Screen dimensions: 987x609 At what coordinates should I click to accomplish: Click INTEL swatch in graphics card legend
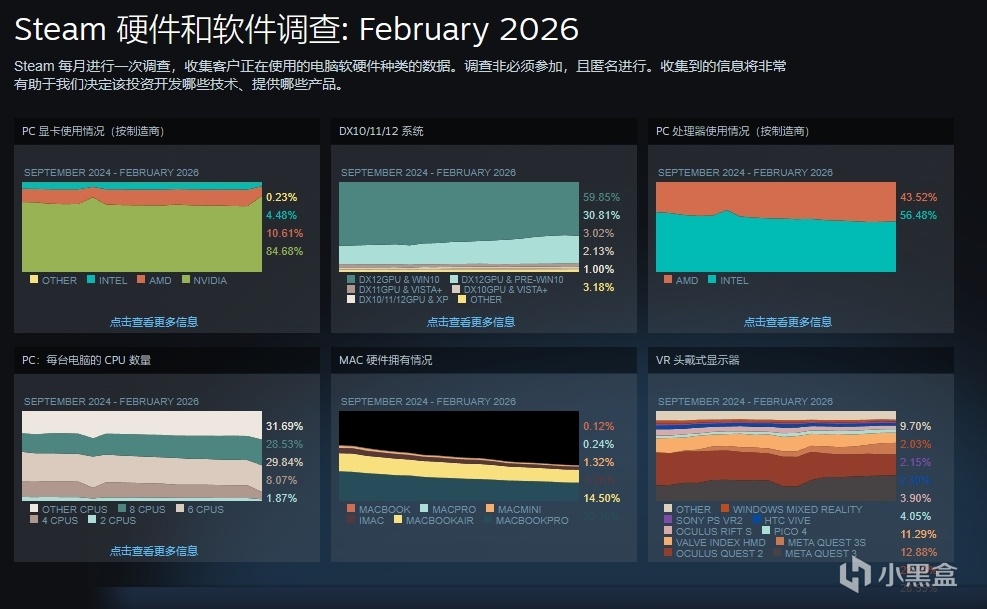pos(91,279)
